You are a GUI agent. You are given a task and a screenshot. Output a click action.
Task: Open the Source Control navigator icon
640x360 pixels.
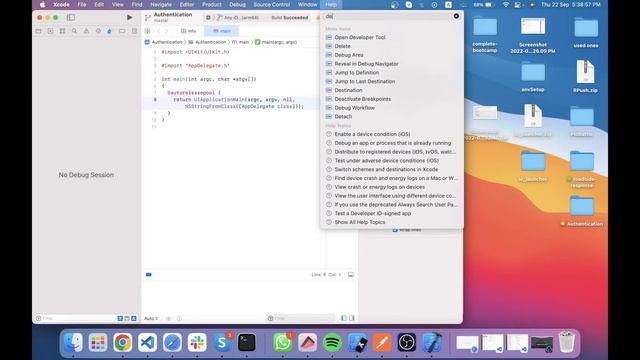50,31
